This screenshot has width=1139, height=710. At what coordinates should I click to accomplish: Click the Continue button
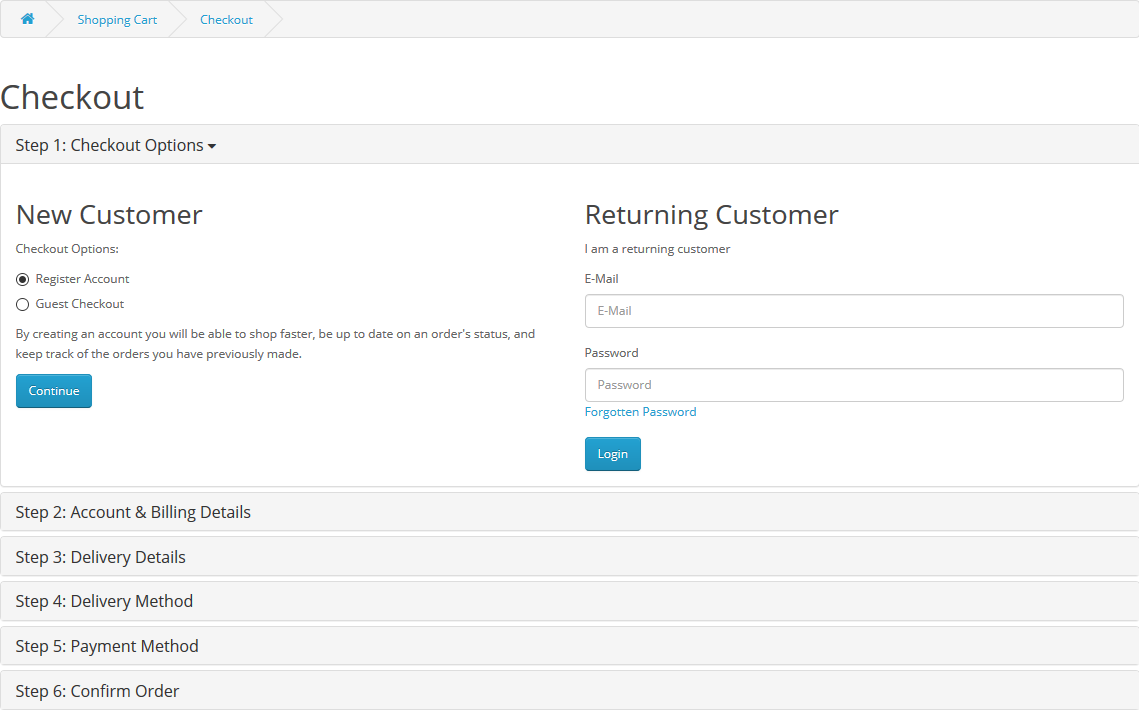[54, 391]
